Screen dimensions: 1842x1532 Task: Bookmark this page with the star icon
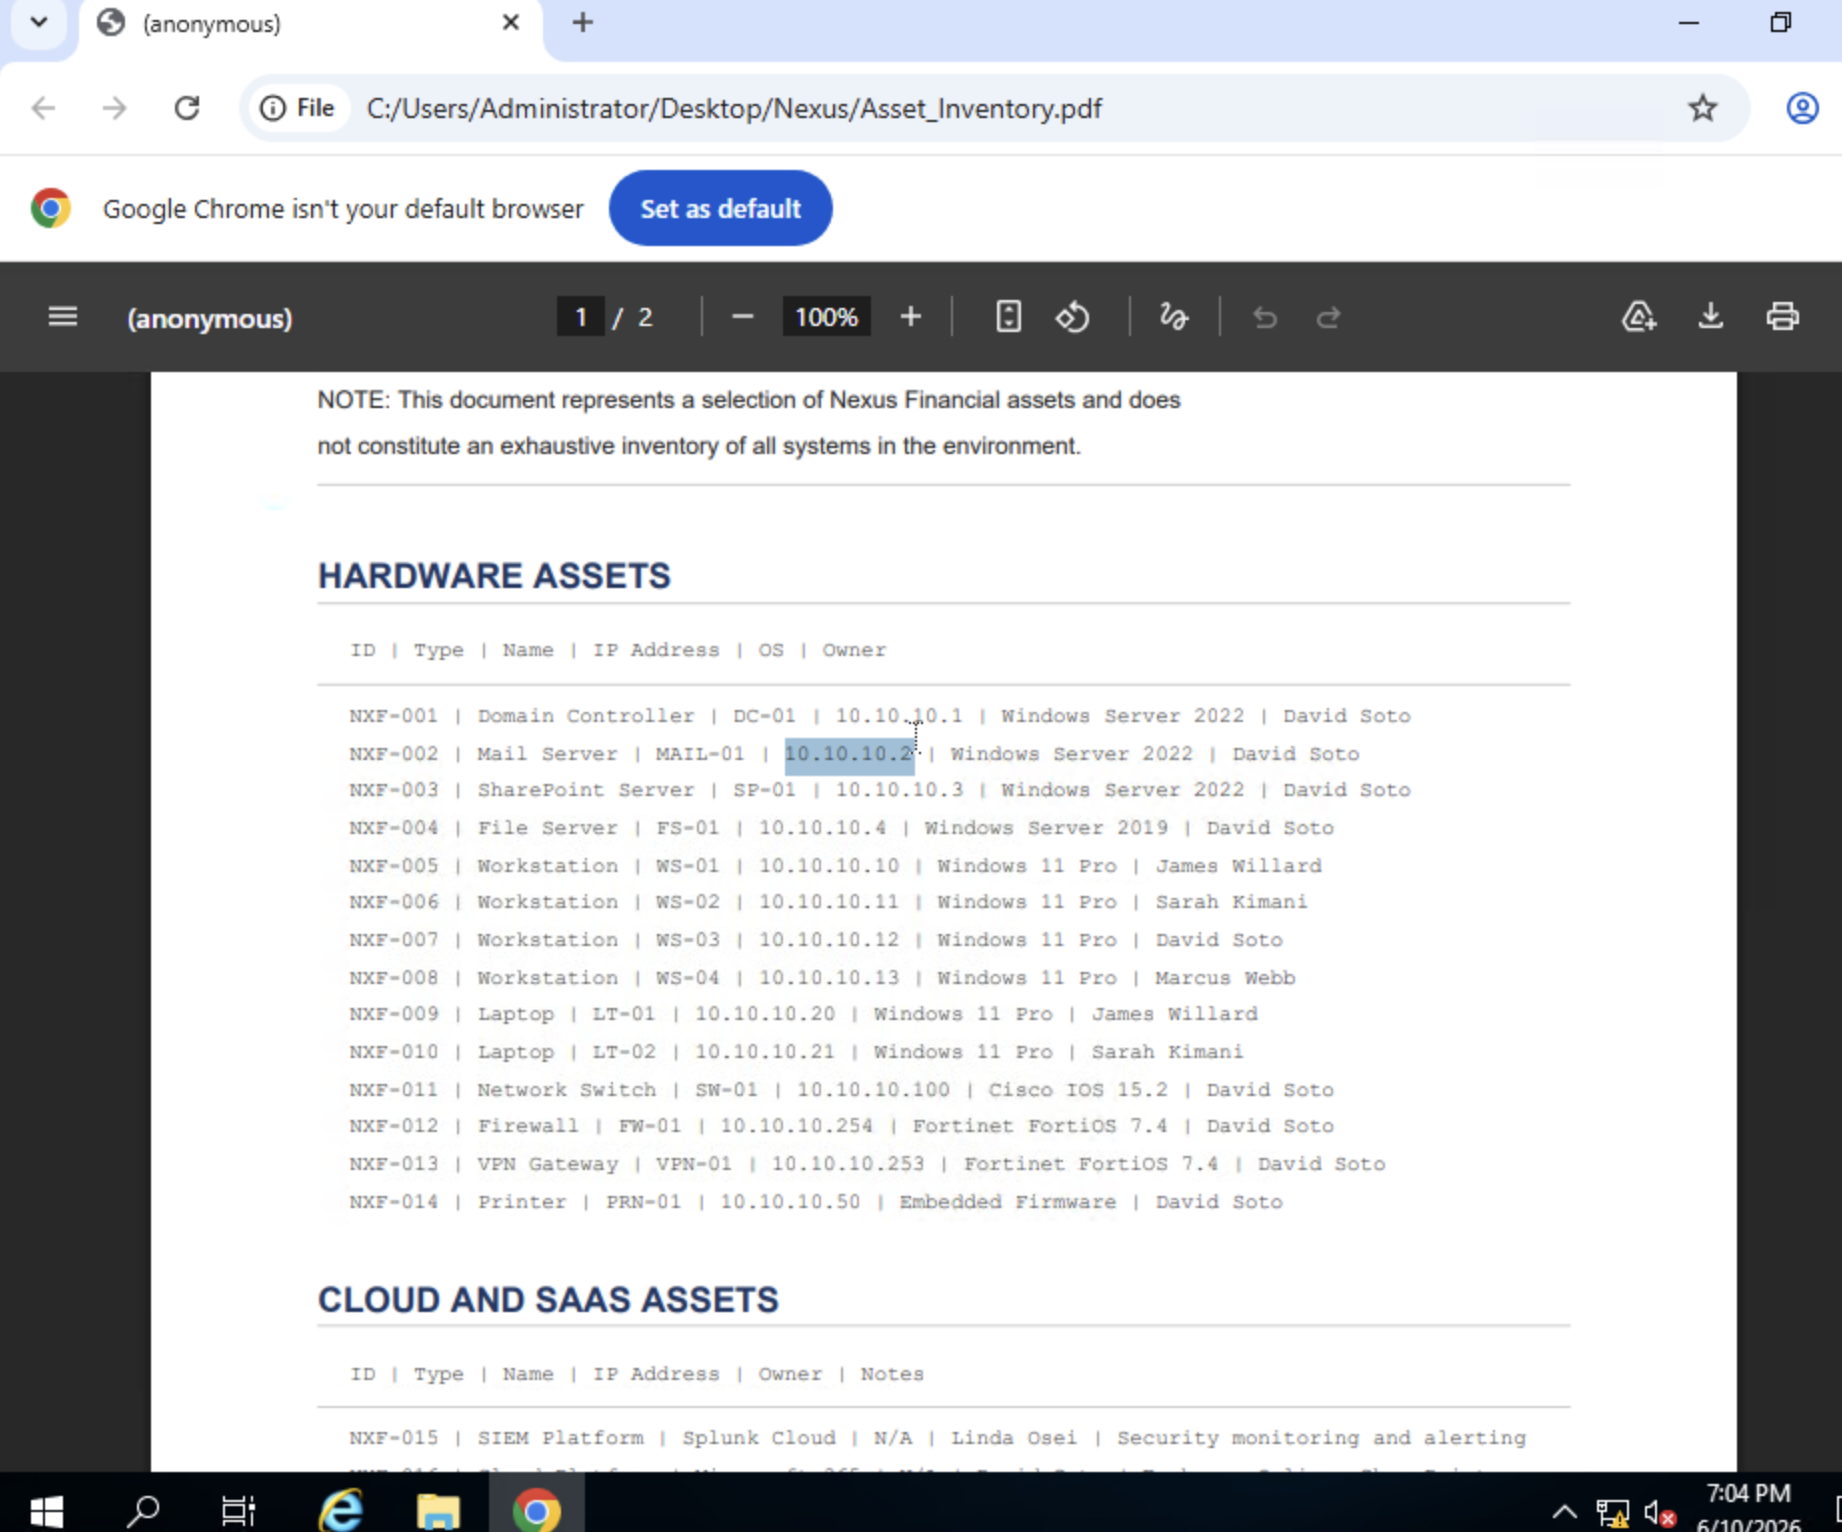pos(1703,108)
